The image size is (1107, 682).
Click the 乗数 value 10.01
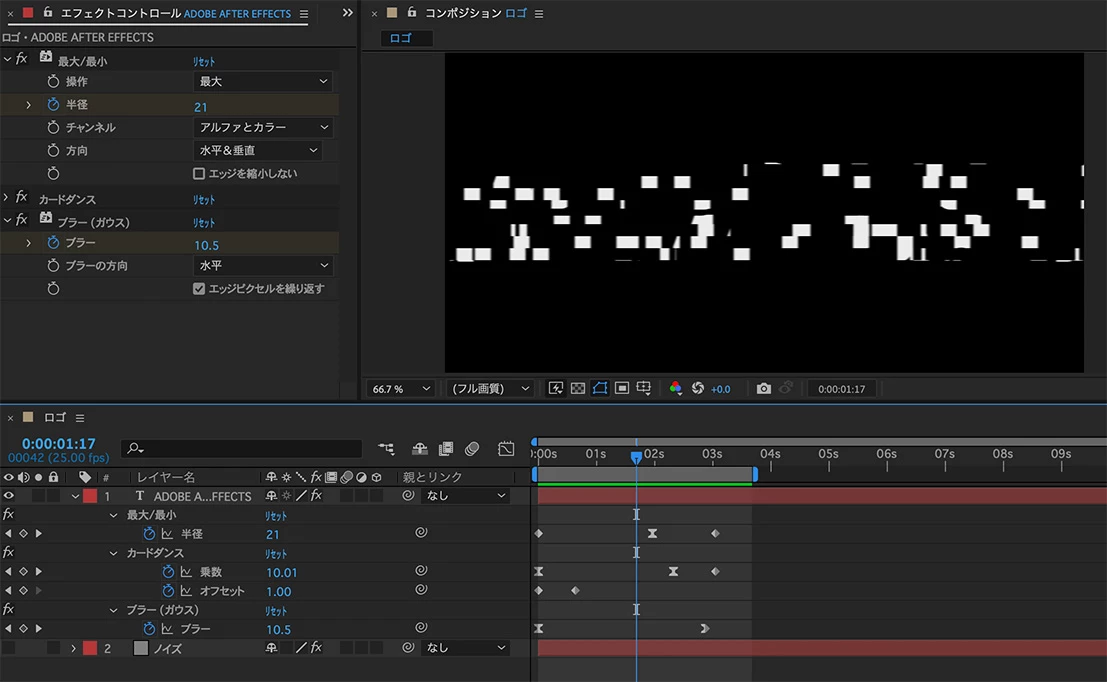[282, 573]
